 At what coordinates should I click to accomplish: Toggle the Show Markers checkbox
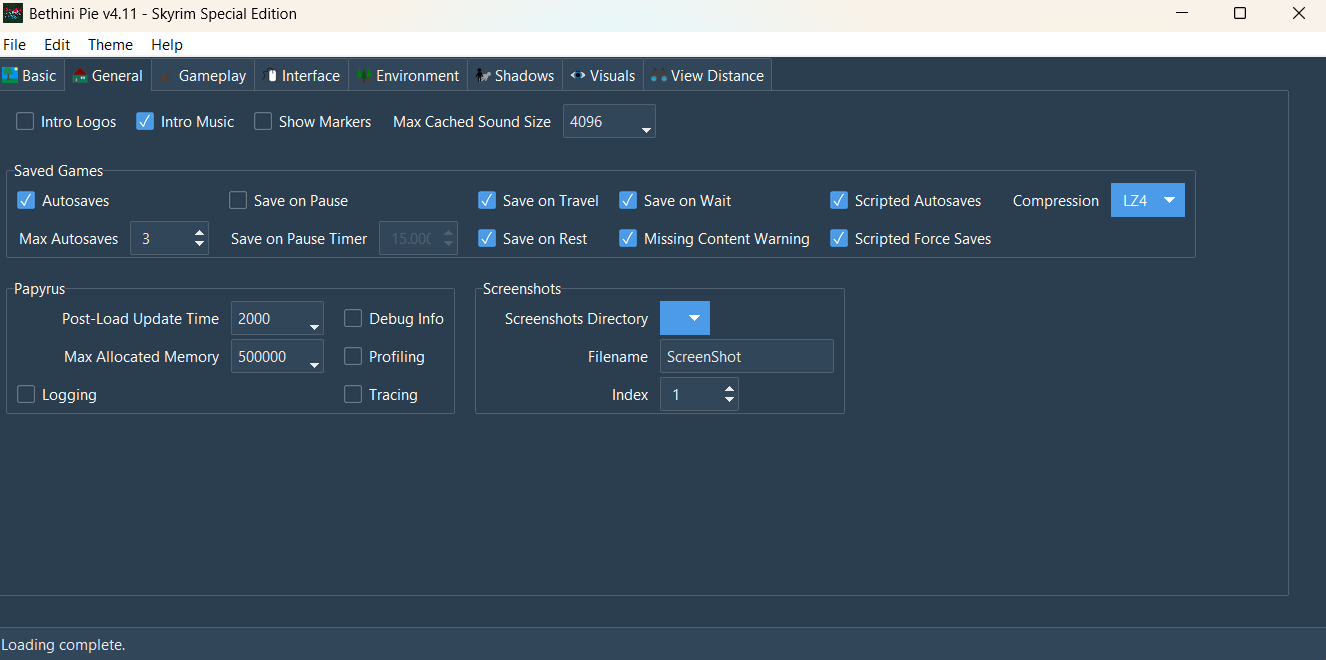(263, 121)
